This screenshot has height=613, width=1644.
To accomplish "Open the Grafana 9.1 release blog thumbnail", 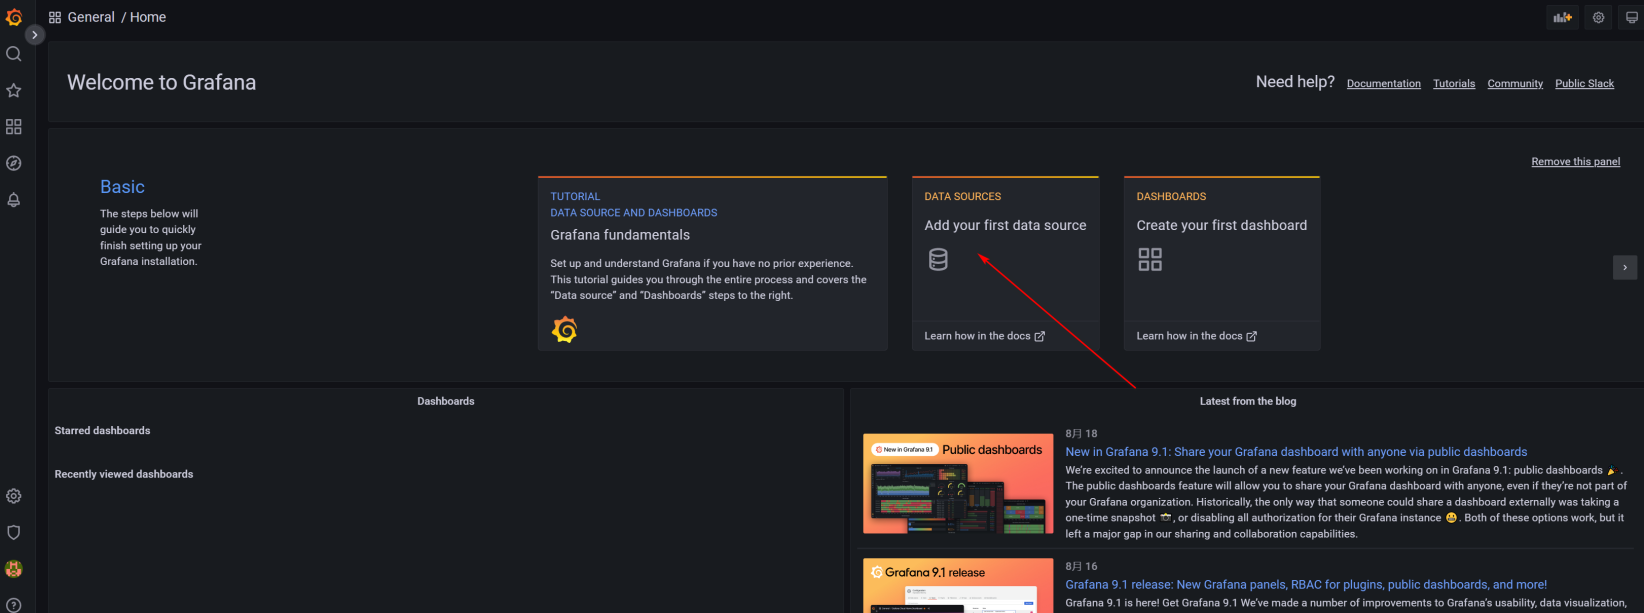I will tap(958, 586).
